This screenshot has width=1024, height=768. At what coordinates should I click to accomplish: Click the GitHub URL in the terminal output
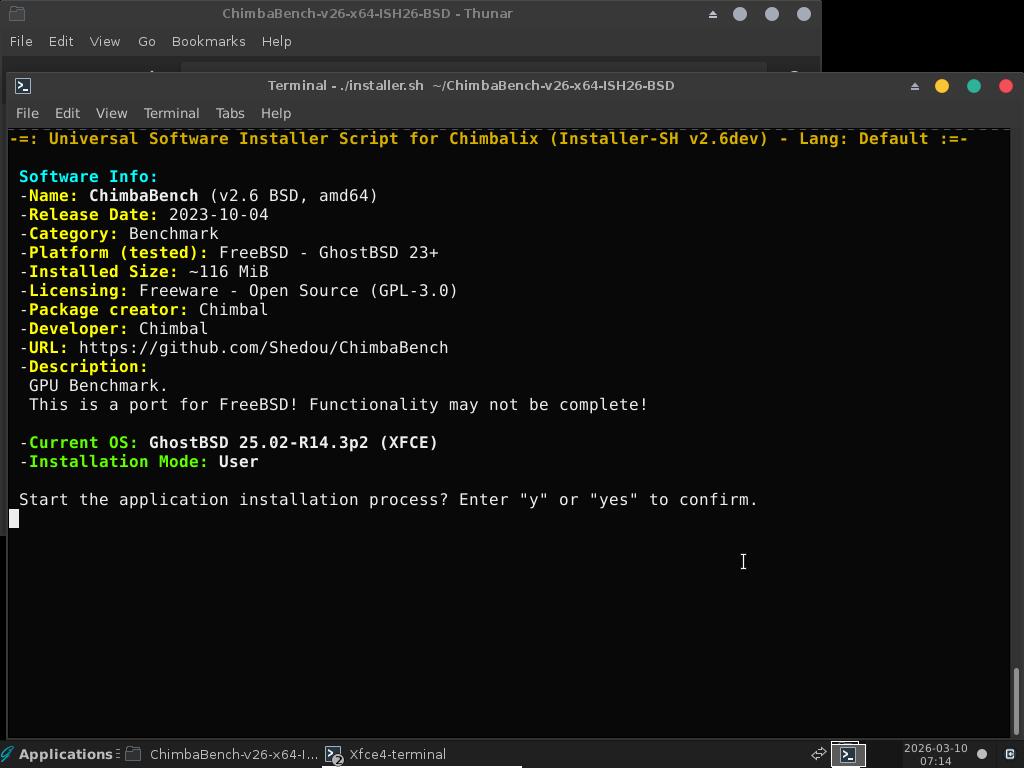click(x=264, y=347)
